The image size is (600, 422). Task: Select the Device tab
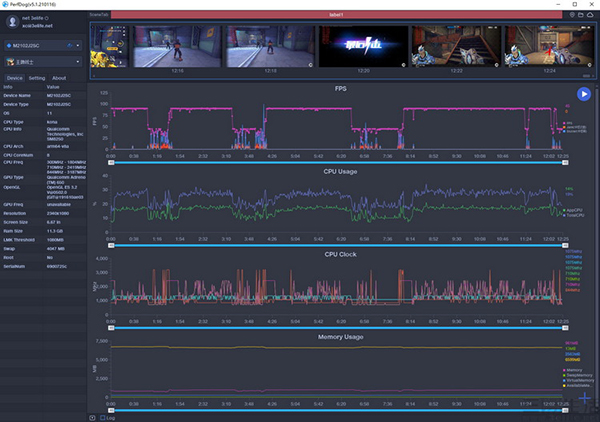point(15,77)
